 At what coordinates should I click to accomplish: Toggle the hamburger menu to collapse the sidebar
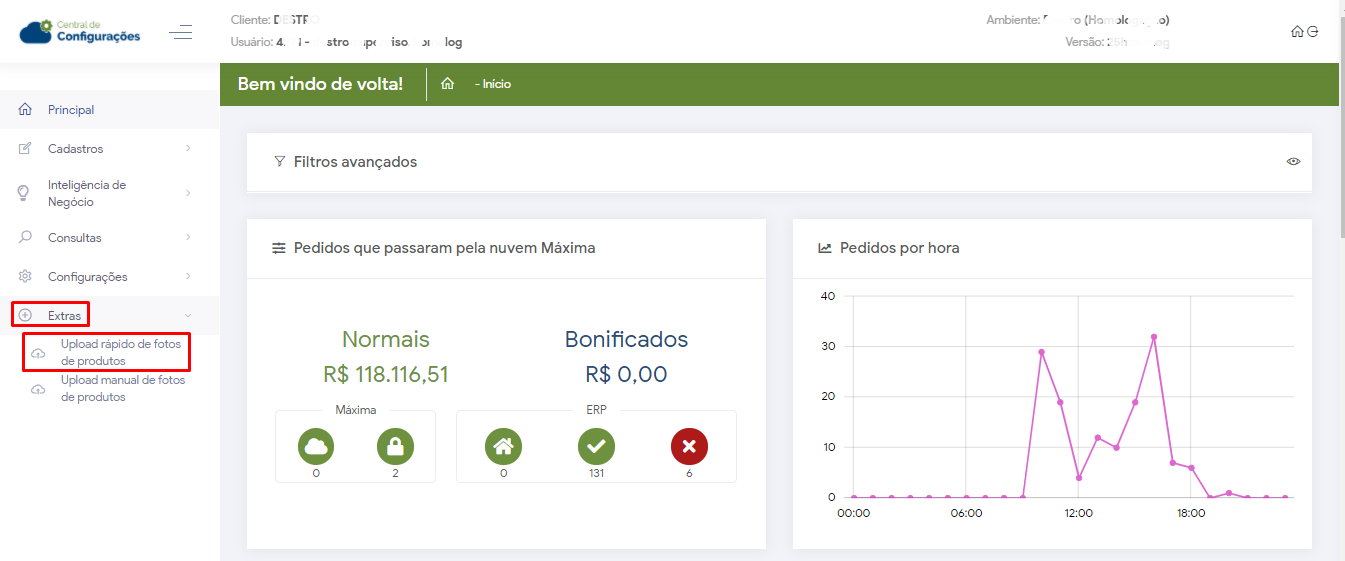181,33
